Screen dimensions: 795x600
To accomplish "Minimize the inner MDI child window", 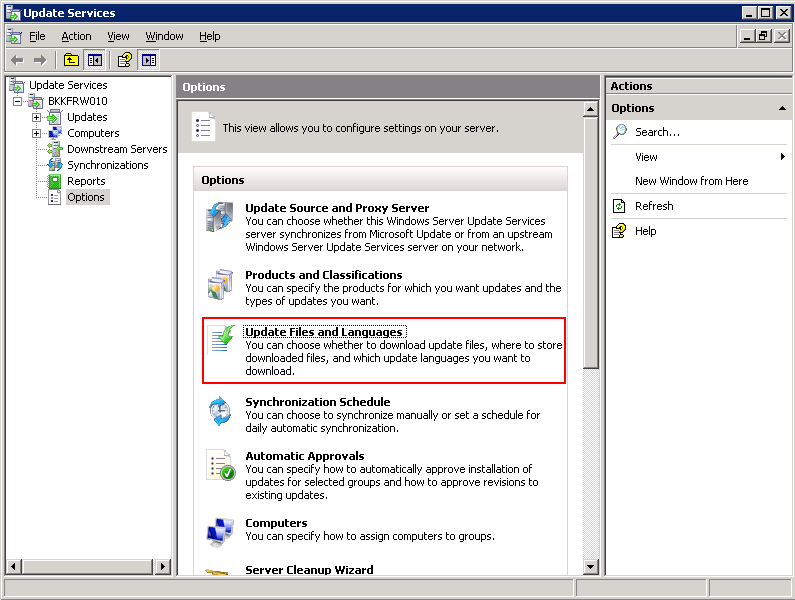I will point(747,36).
